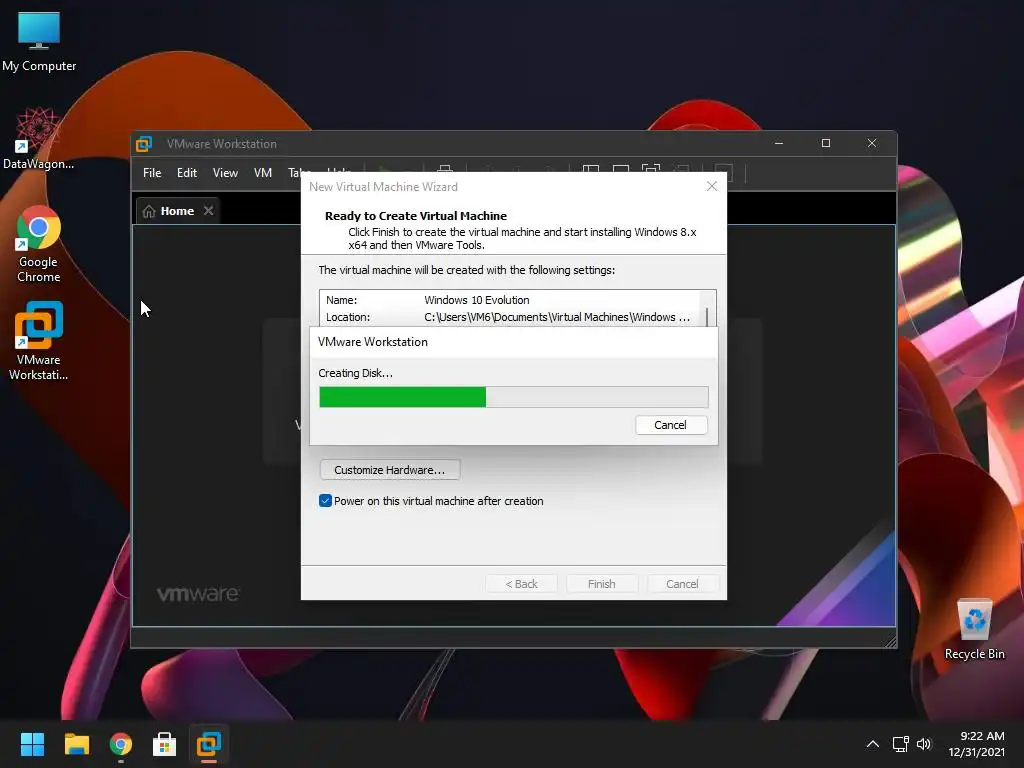Open the File menu in VMware Workstation

click(x=152, y=173)
